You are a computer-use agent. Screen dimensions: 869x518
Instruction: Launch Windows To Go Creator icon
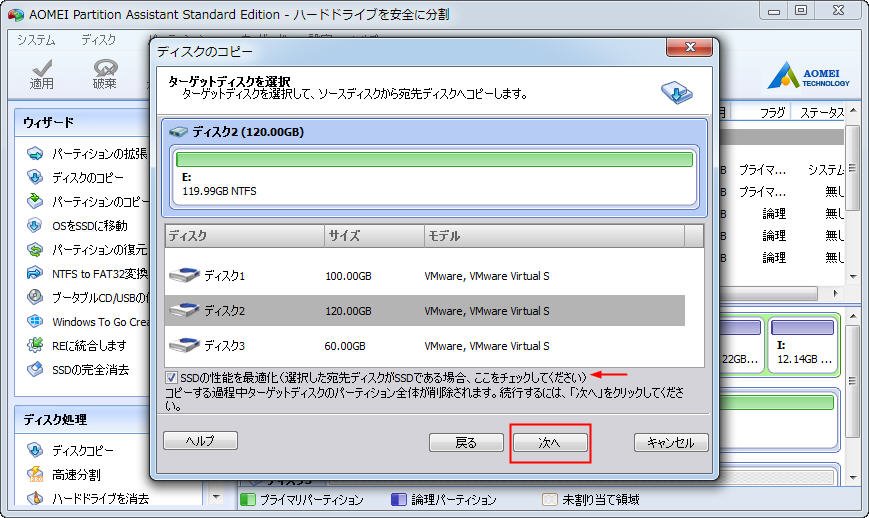tap(35, 321)
